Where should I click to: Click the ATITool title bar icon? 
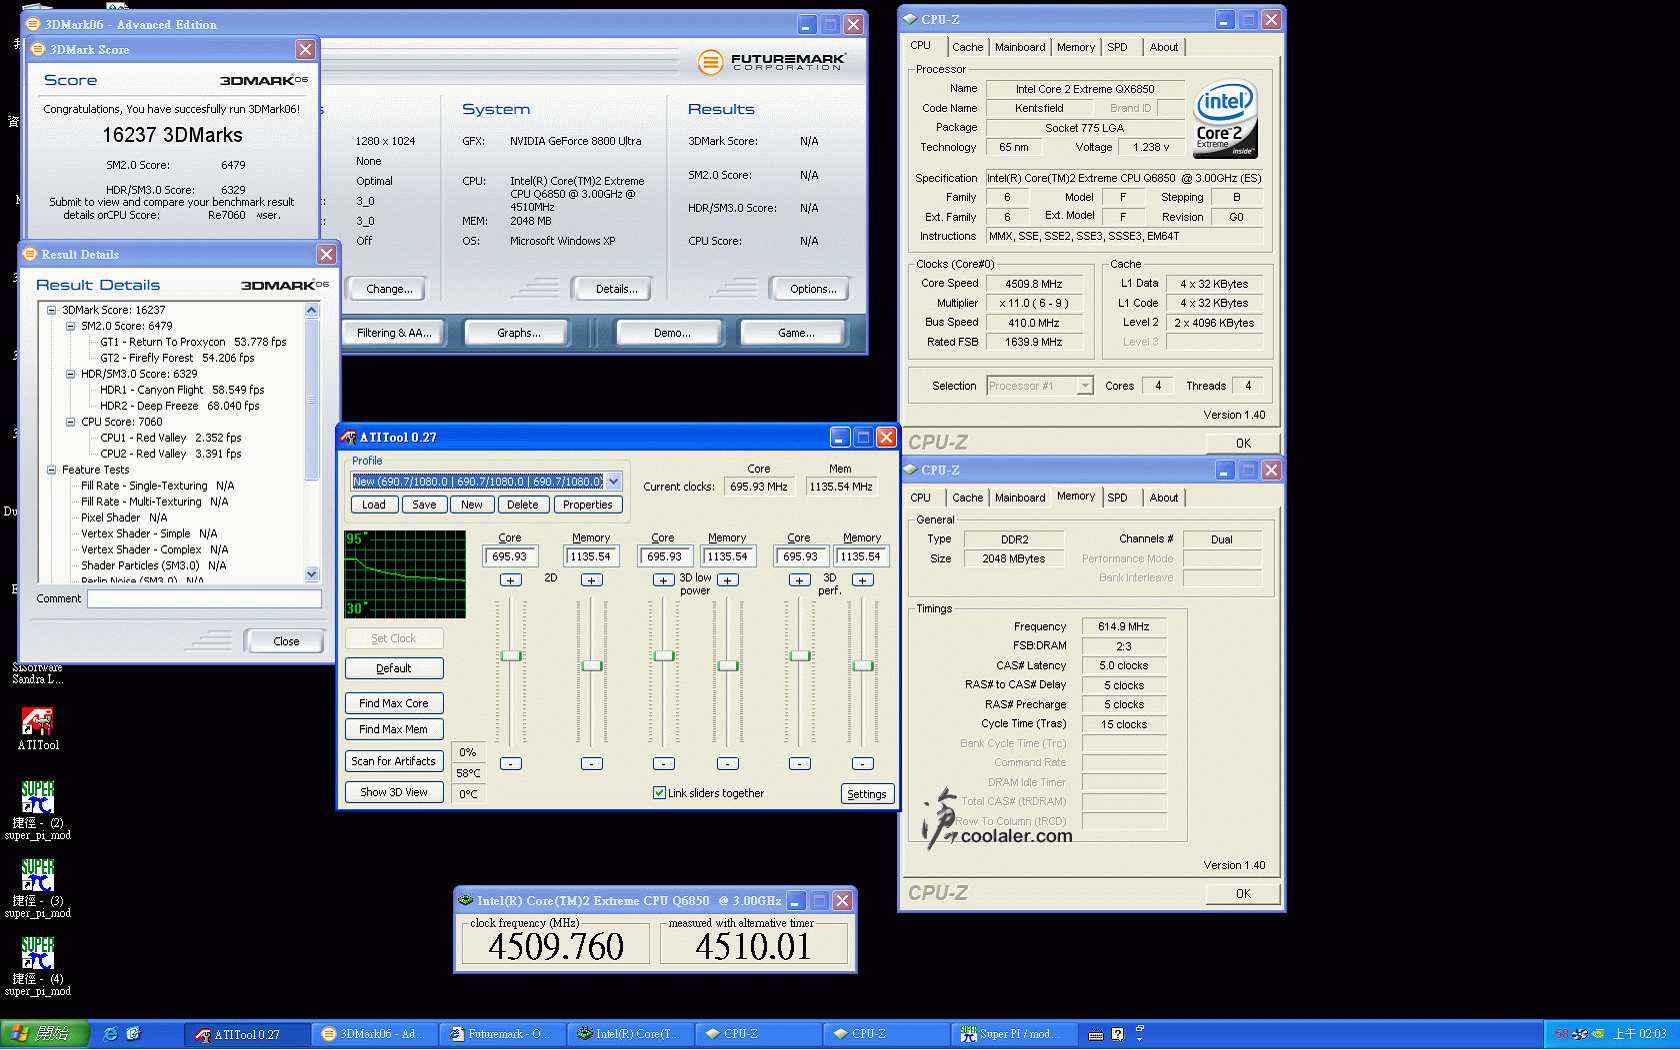(348, 437)
